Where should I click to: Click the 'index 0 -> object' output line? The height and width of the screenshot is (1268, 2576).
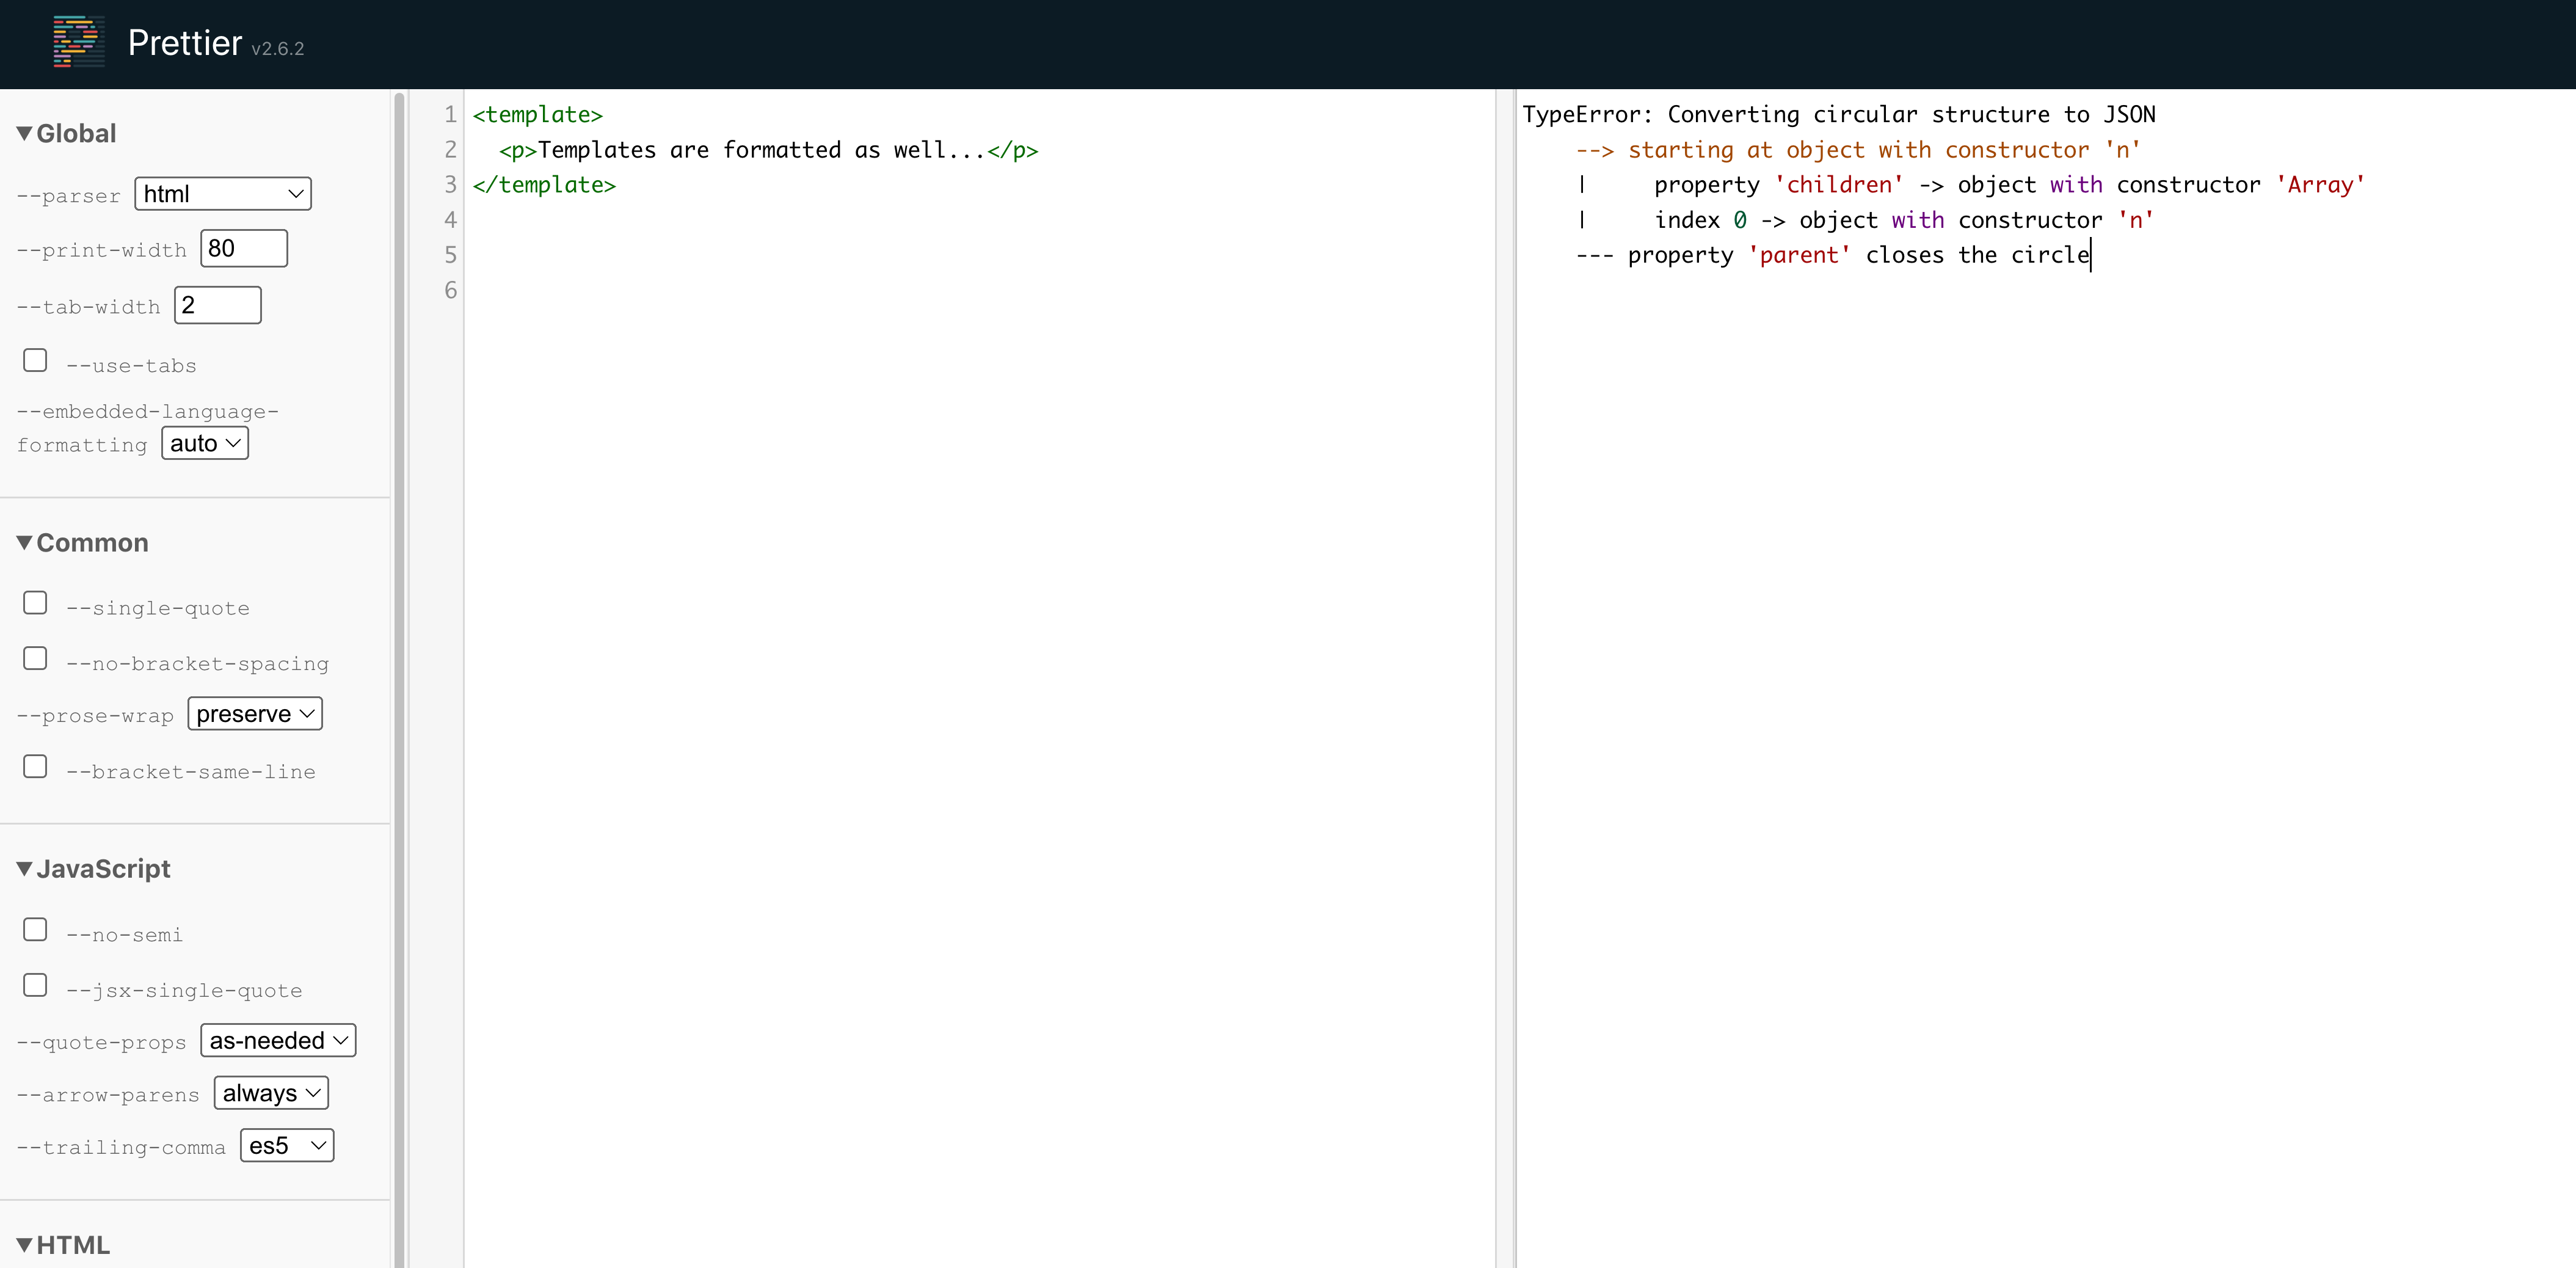[1866, 220]
